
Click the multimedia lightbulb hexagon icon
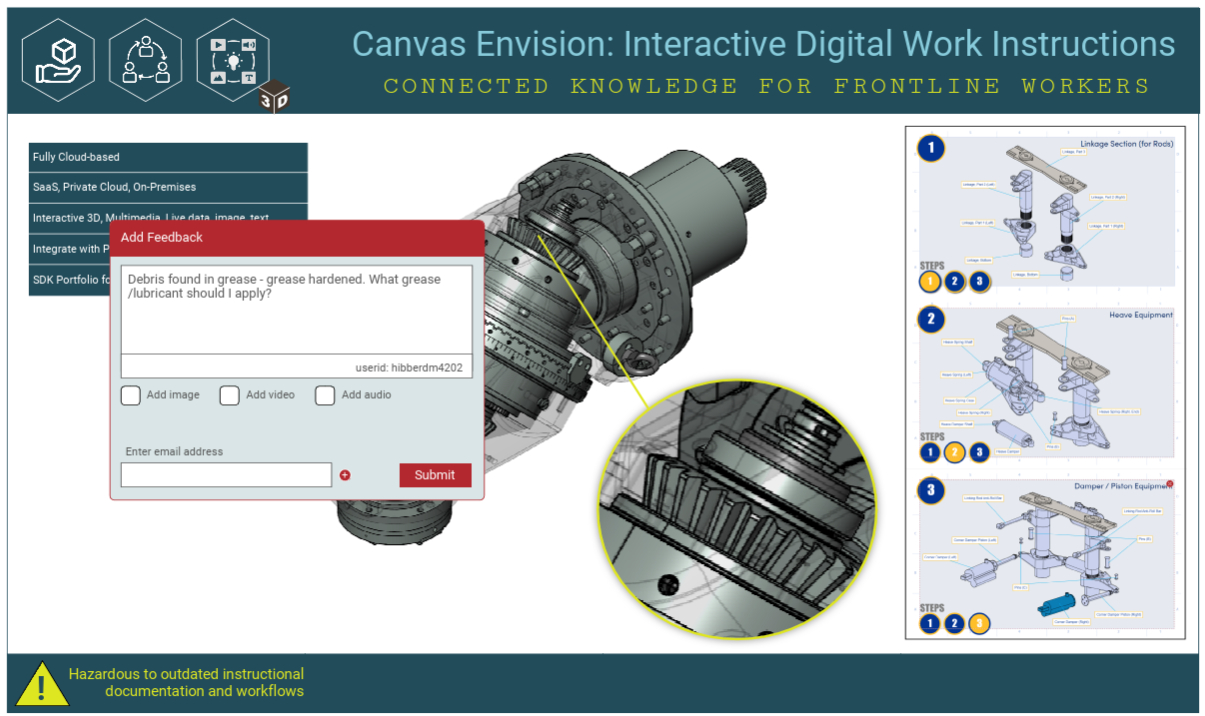coord(233,61)
